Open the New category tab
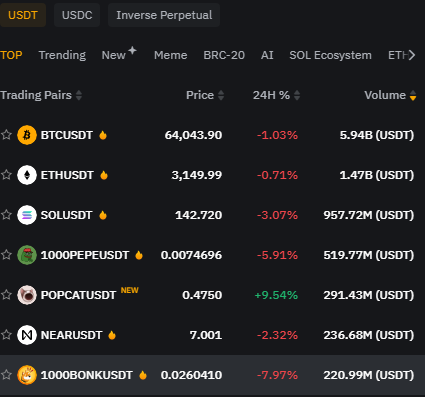The width and height of the screenshot is (425, 397). pos(114,55)
